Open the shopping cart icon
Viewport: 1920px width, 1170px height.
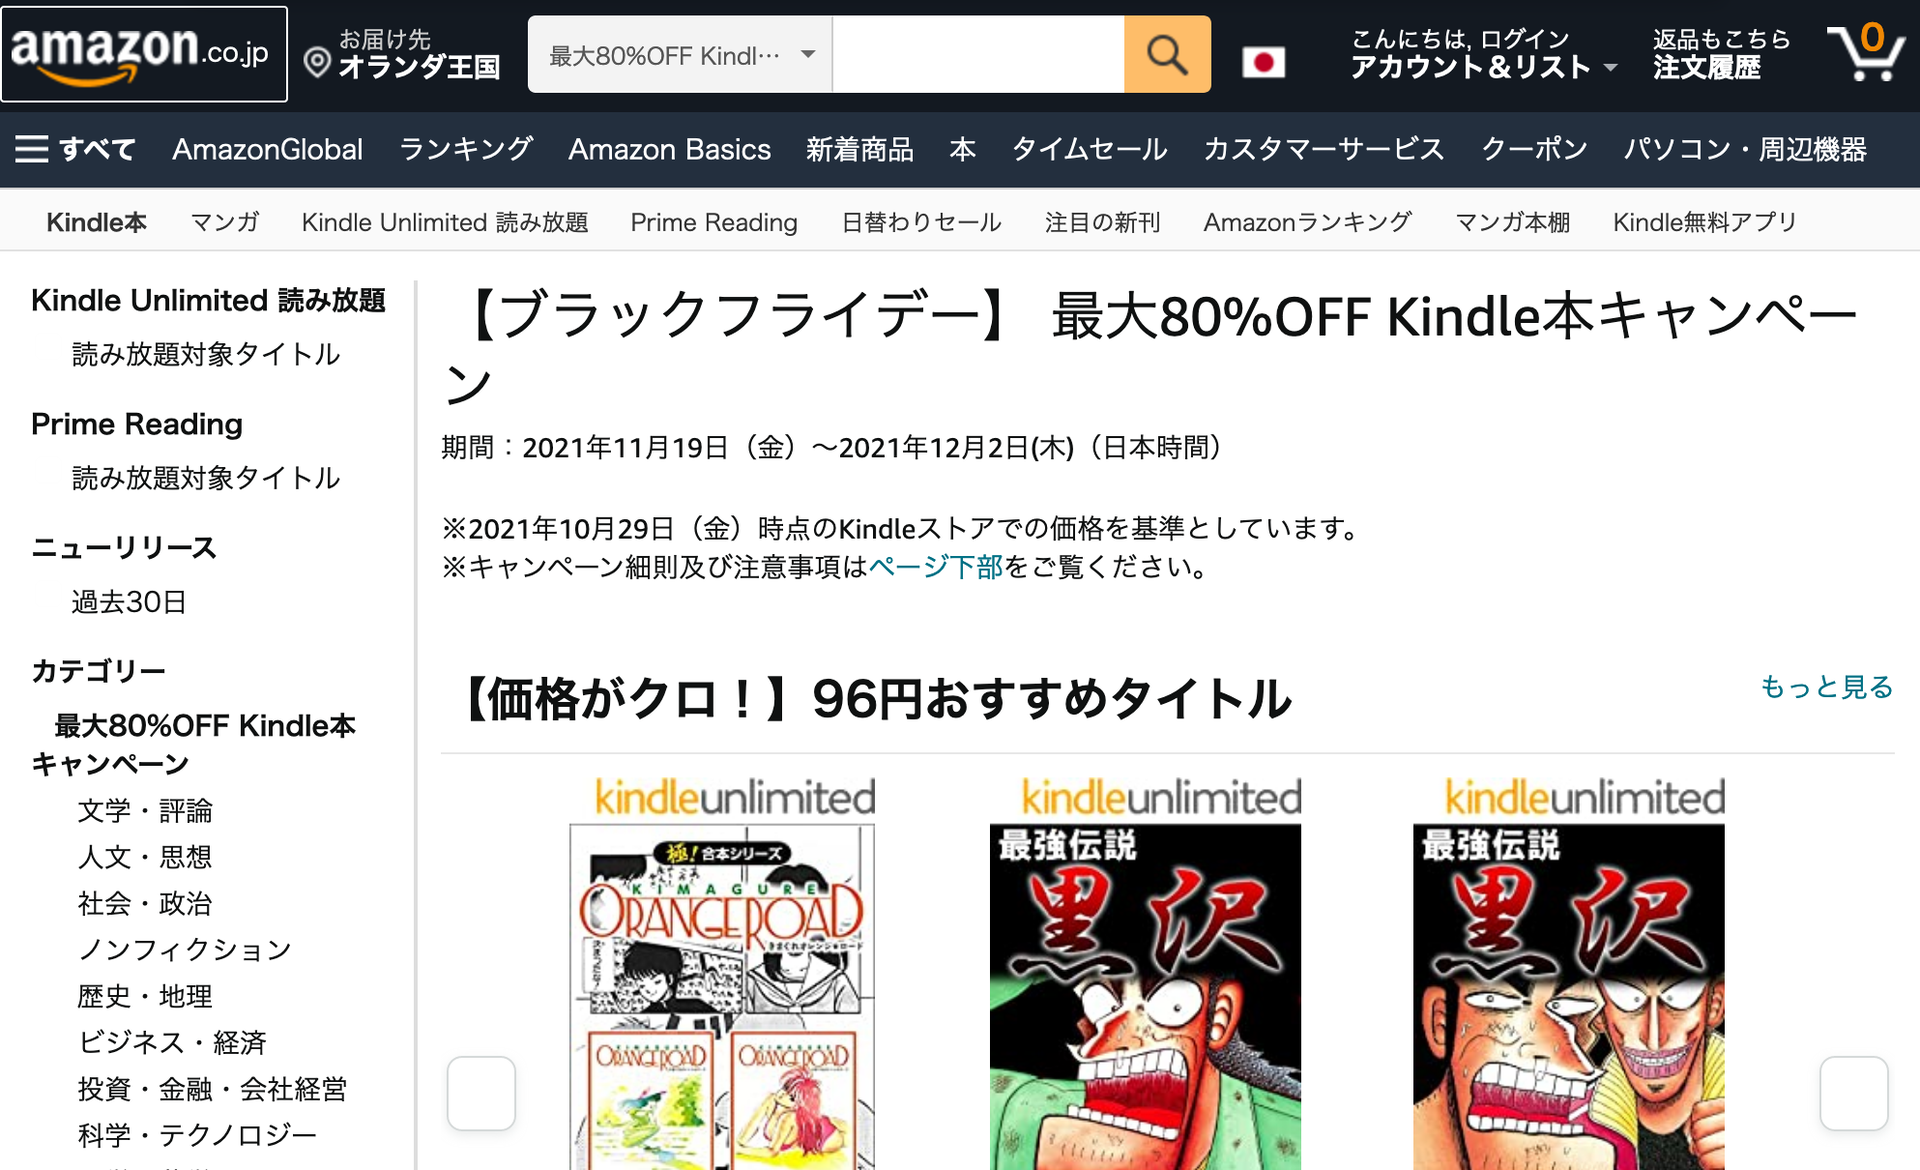[1866, 52]
